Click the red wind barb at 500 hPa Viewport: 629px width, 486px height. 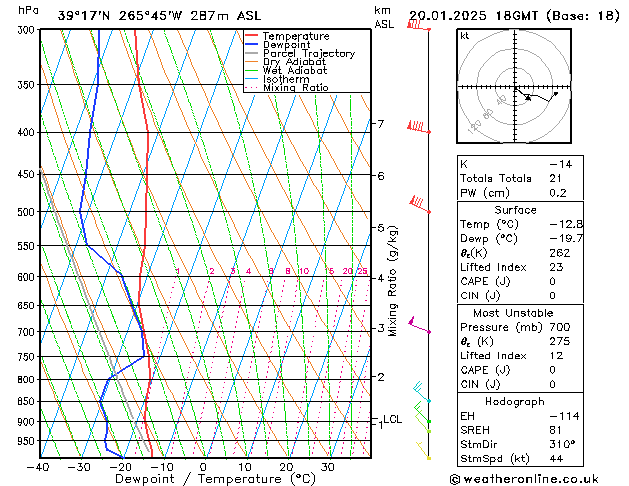419,205
